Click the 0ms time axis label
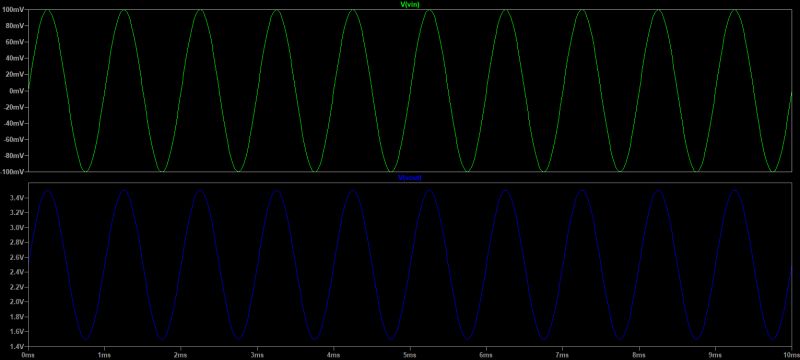This screenshot has width=800, height=360. coord(28,355)
